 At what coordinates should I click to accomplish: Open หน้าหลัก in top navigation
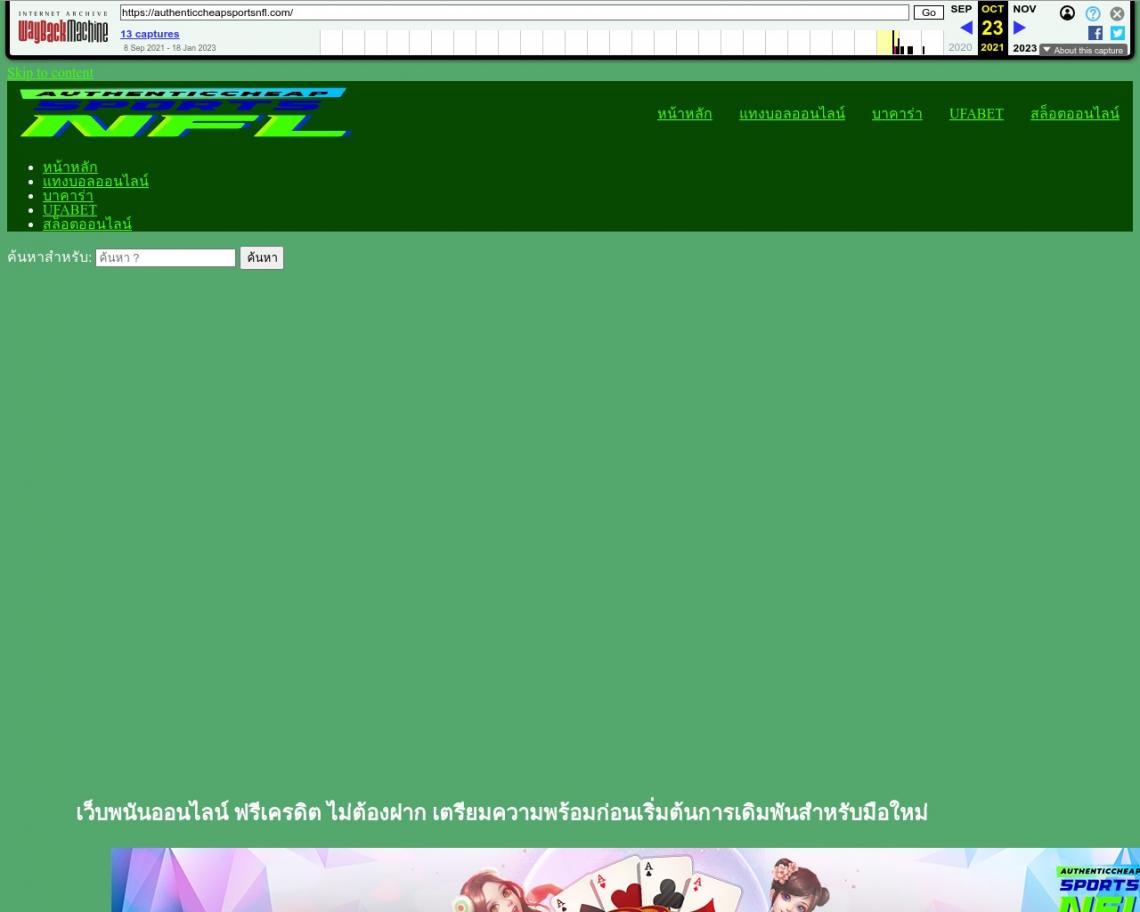tap(684, 113)
